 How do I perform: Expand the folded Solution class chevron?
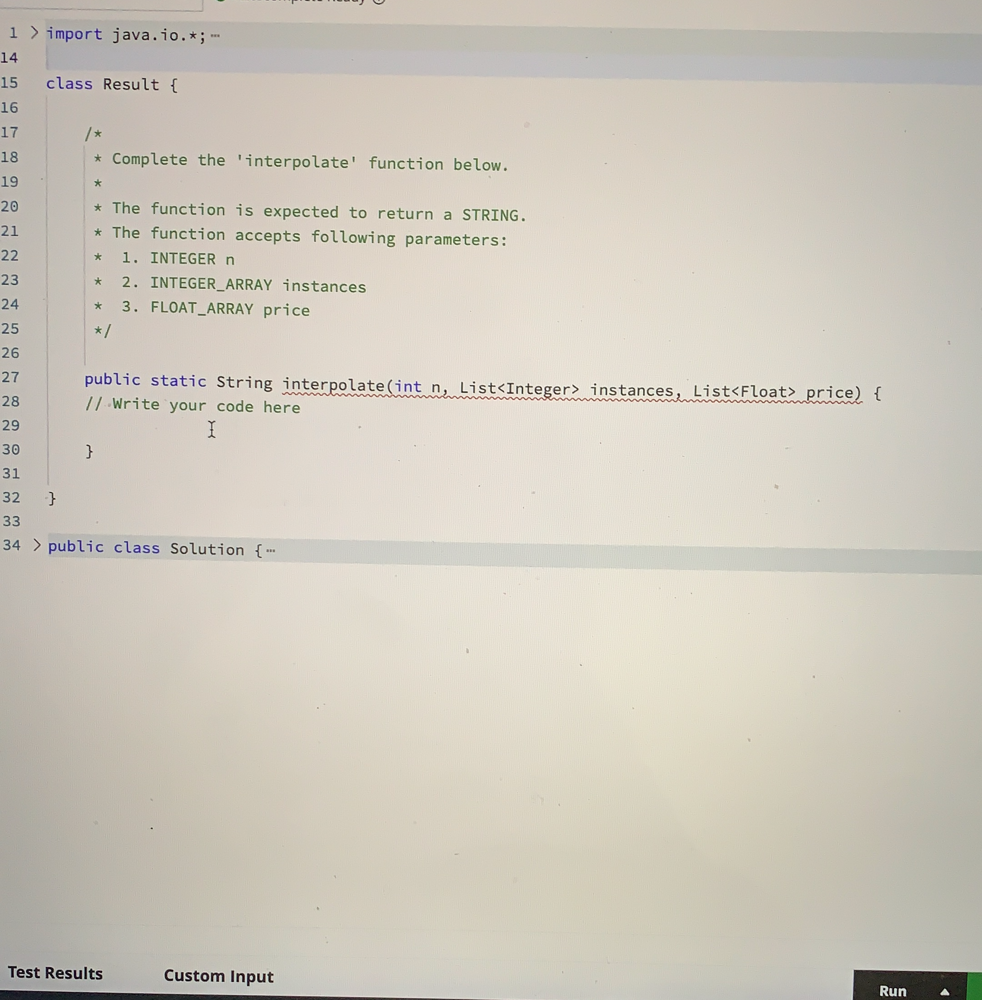(x=36, y=545)
